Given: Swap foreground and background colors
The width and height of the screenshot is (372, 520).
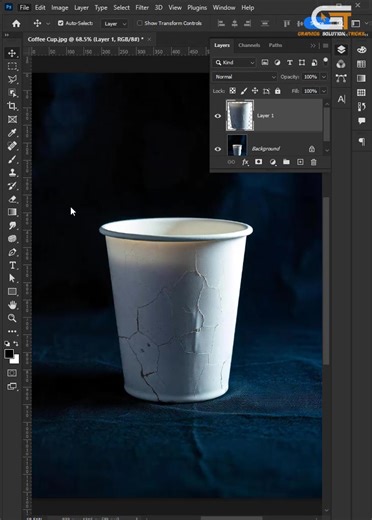Looking at the screenshot, I should click(16, 343).
